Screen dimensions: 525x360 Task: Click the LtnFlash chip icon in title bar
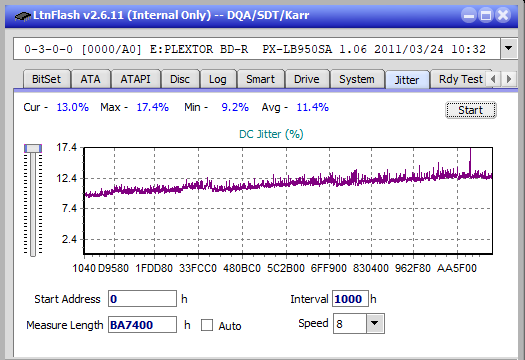tap(22, 15)
